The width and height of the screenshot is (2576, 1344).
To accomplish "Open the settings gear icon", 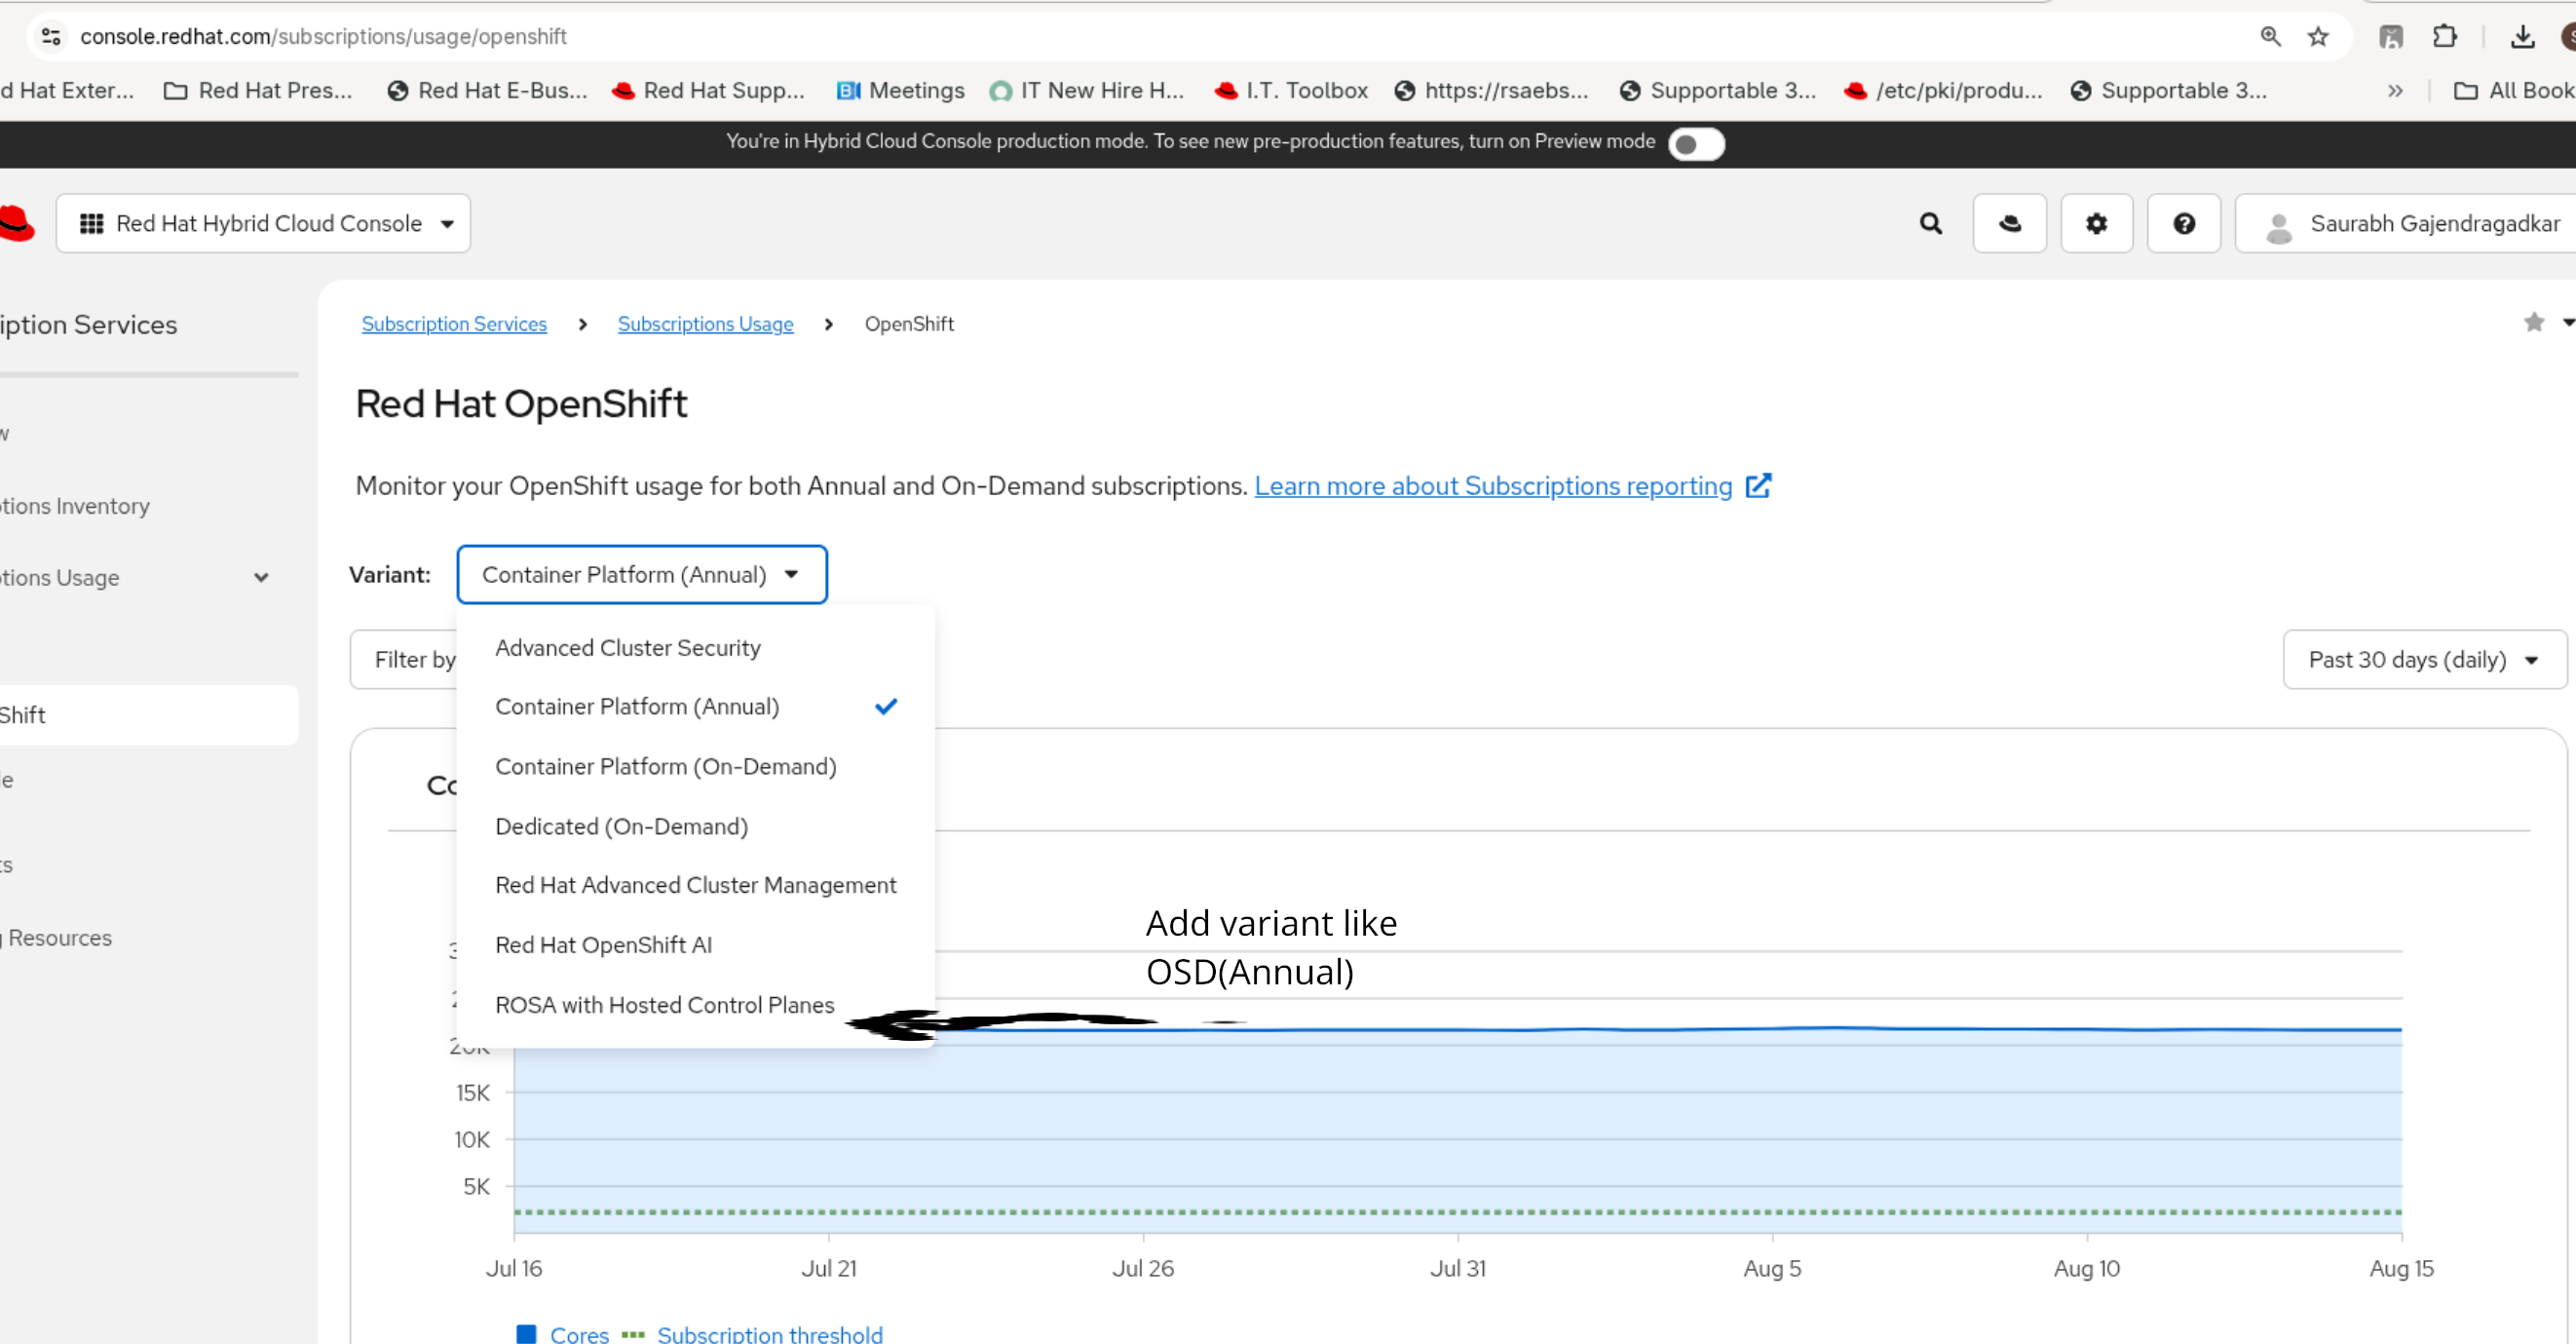I will [2096, 223].
